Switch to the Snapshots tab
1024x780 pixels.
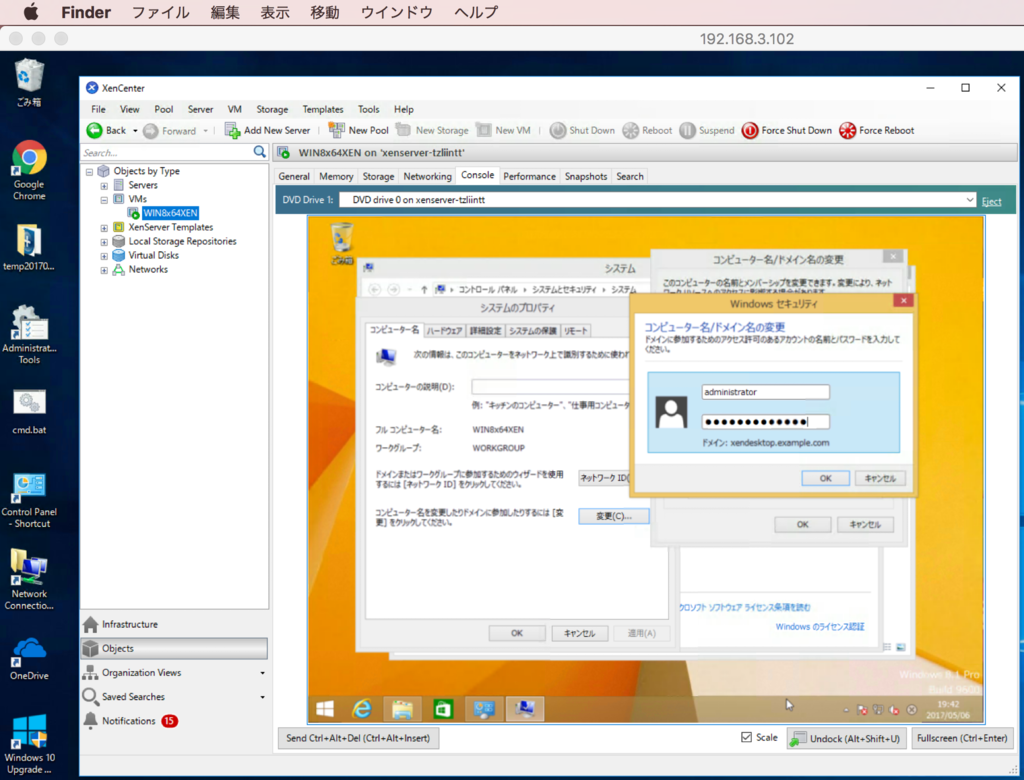(x=586, y=176)
